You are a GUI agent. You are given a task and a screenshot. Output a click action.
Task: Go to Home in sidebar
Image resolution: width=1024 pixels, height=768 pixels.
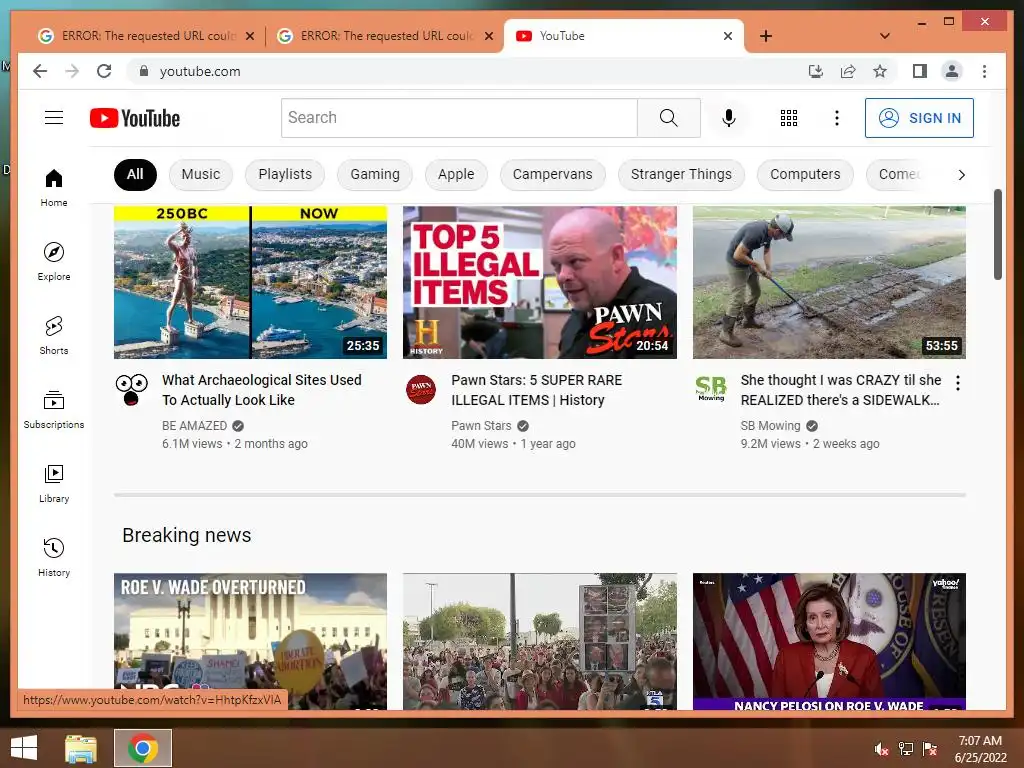[54, 188]
